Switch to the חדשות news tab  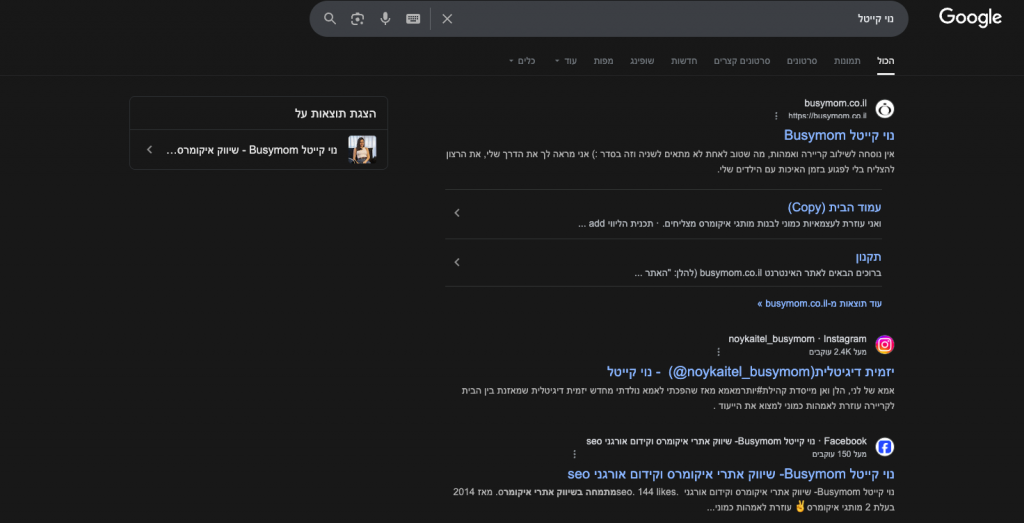[x=684, y=61]
